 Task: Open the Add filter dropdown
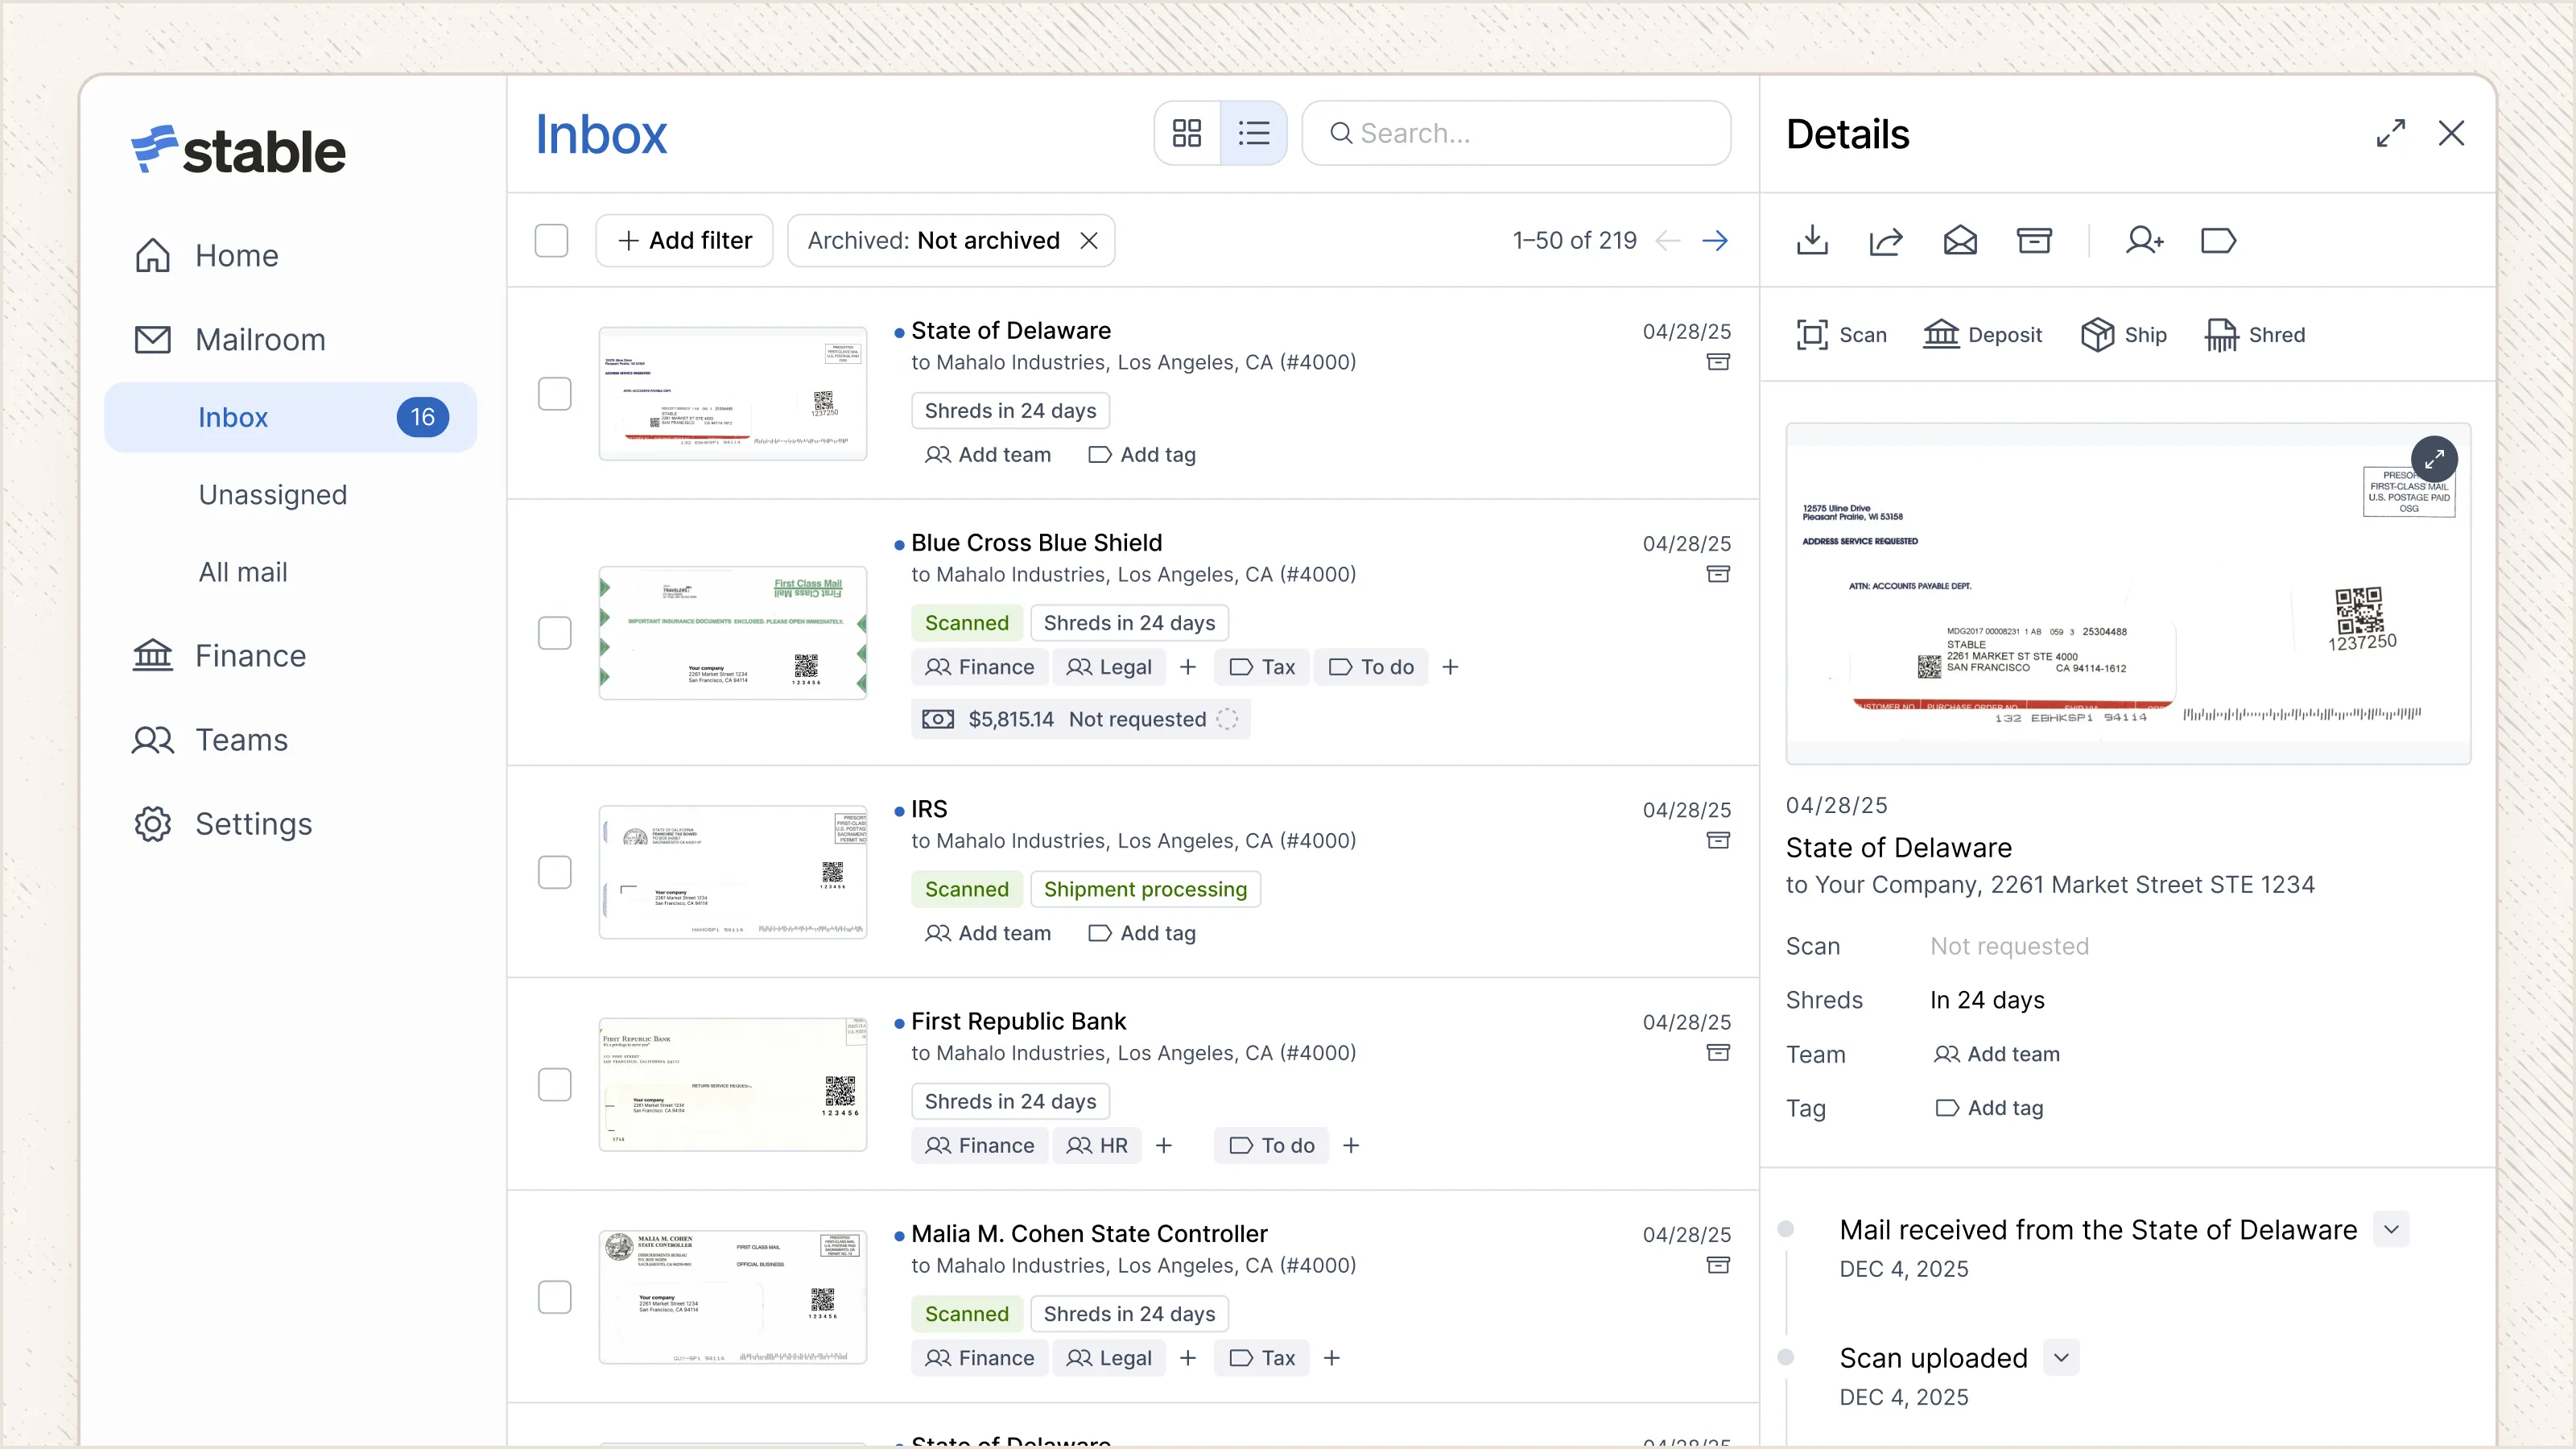tap(684, 240)
